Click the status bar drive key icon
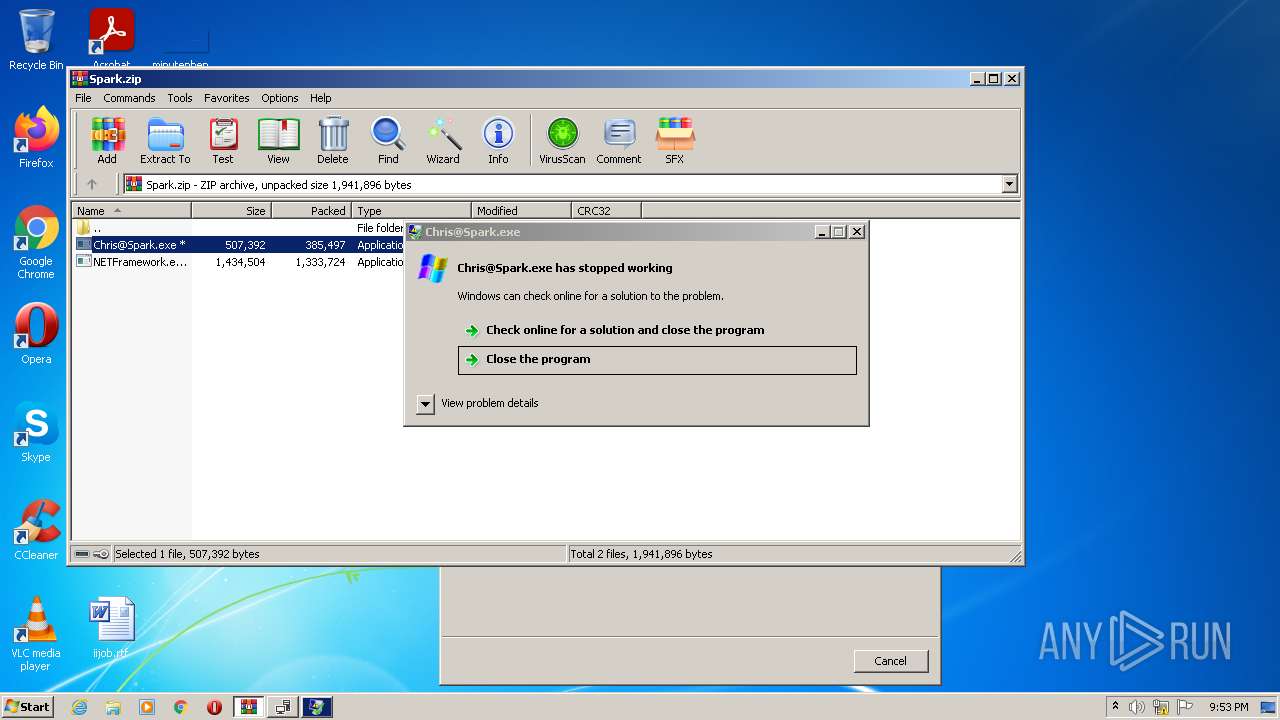This screenshot has width=1280, height=720. point(92,554)
